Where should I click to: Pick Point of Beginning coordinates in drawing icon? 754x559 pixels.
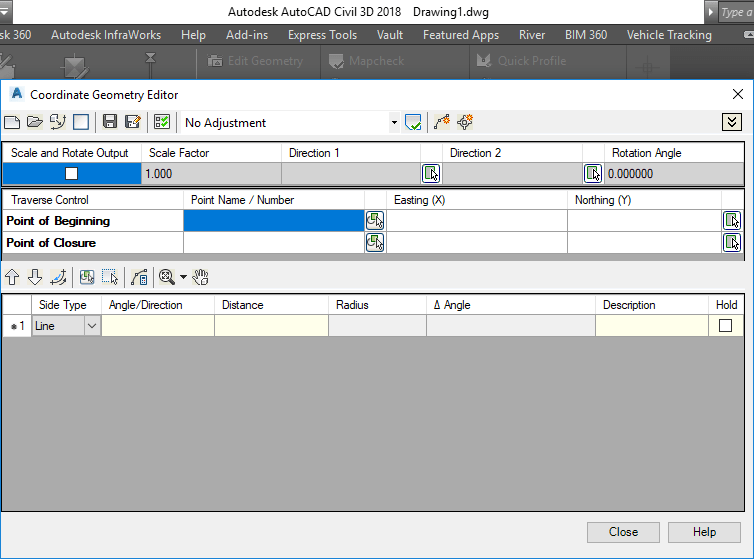pyautogui.click(x=732, y=221)
